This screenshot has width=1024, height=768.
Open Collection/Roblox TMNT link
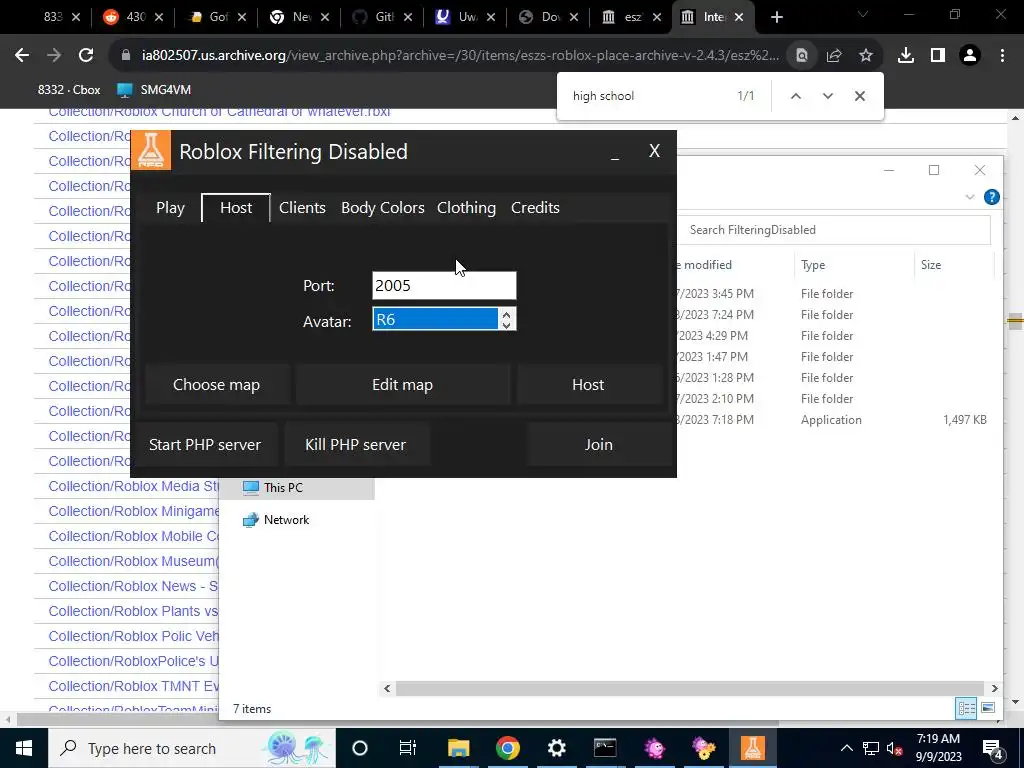coord(133,686)
